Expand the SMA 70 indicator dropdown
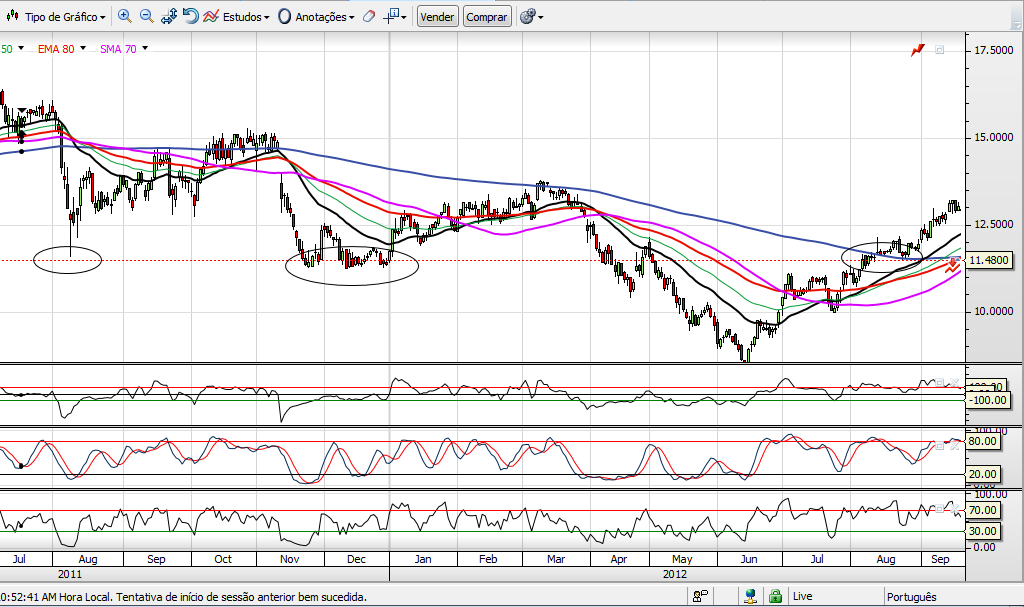1024x607 pixels. pyautogui.click(x=124, y=49)
